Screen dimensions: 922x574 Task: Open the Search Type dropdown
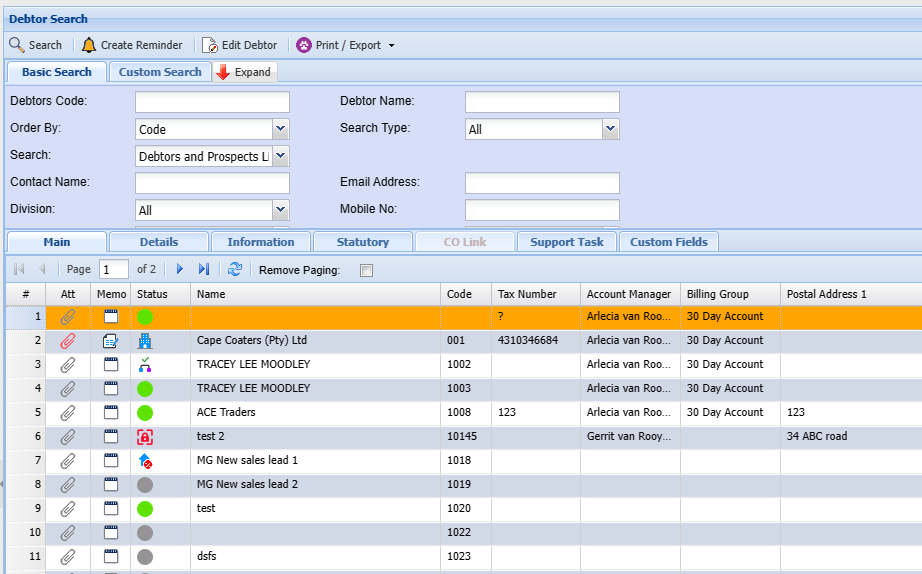point(610,129)
